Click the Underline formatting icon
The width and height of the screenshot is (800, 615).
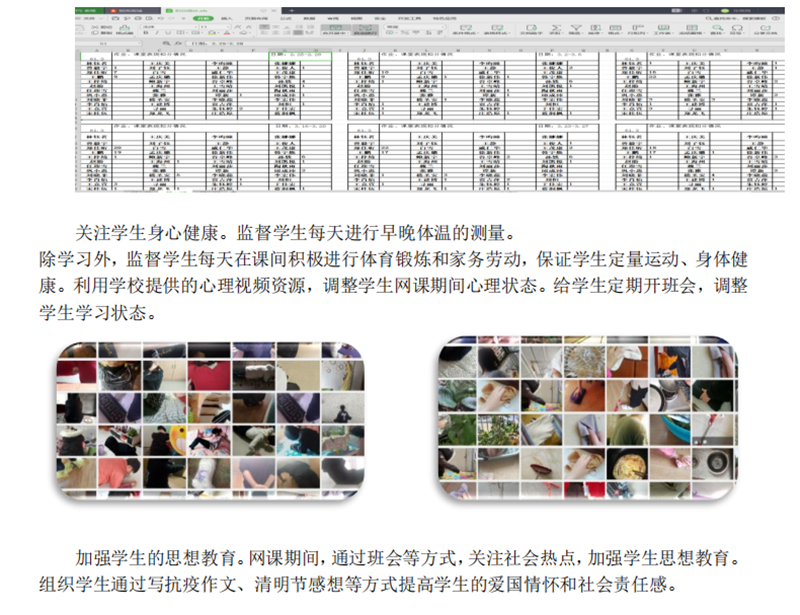coord(168,33)
